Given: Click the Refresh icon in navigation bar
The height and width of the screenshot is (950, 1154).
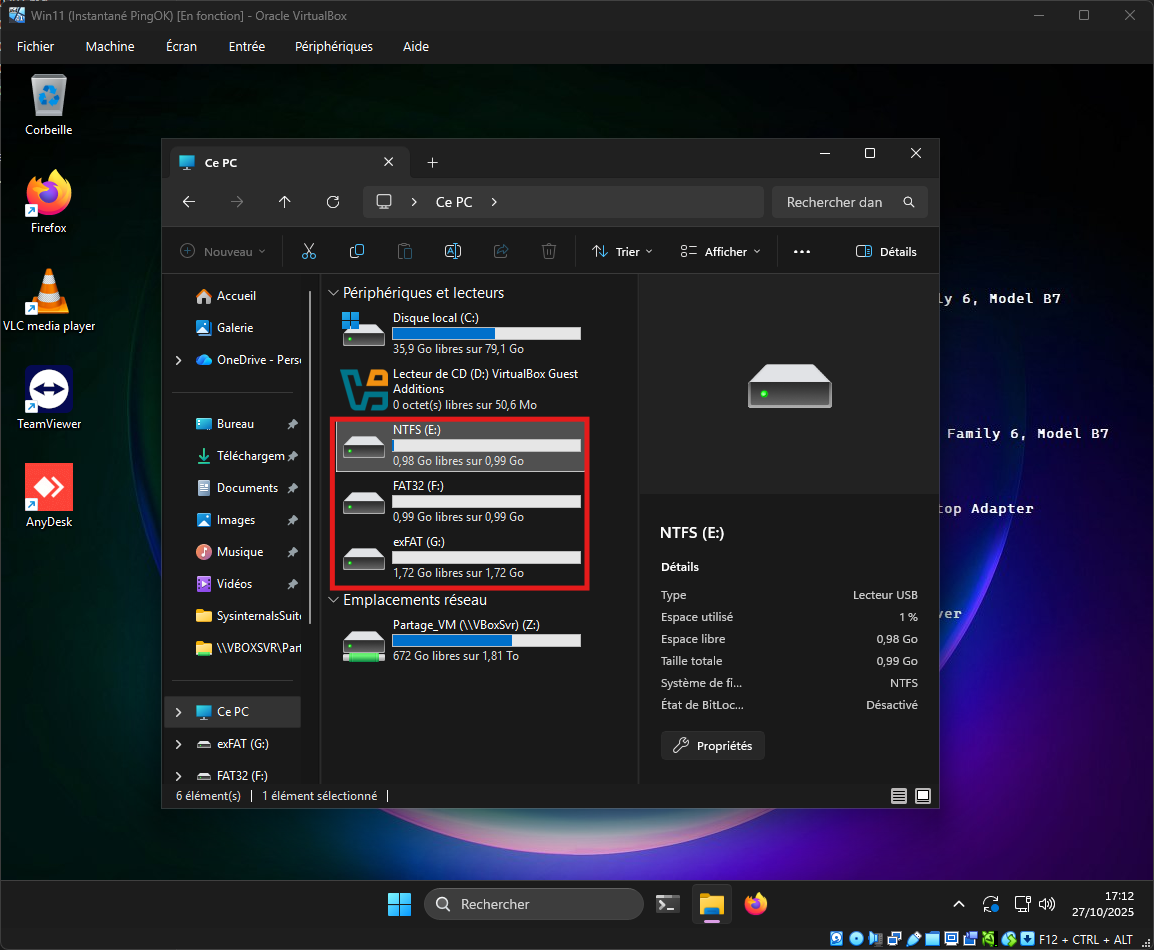Looking at the screenshot, I should tap(333, 202).
